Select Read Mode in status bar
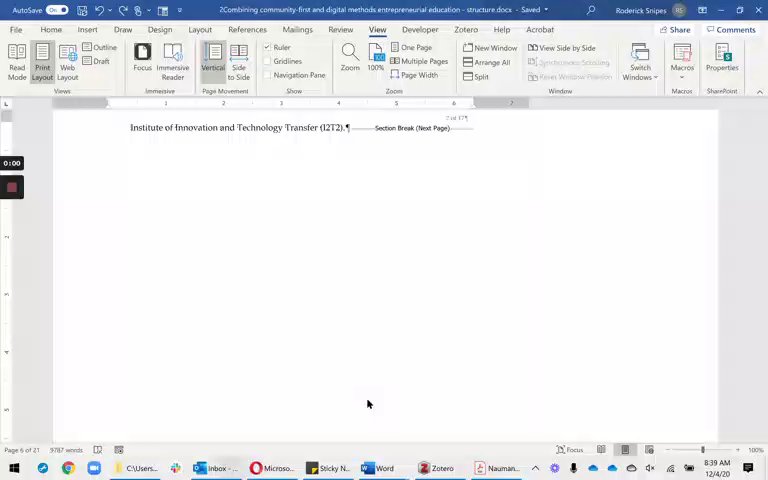Screen dimensions: 768x480 point(601,450)
